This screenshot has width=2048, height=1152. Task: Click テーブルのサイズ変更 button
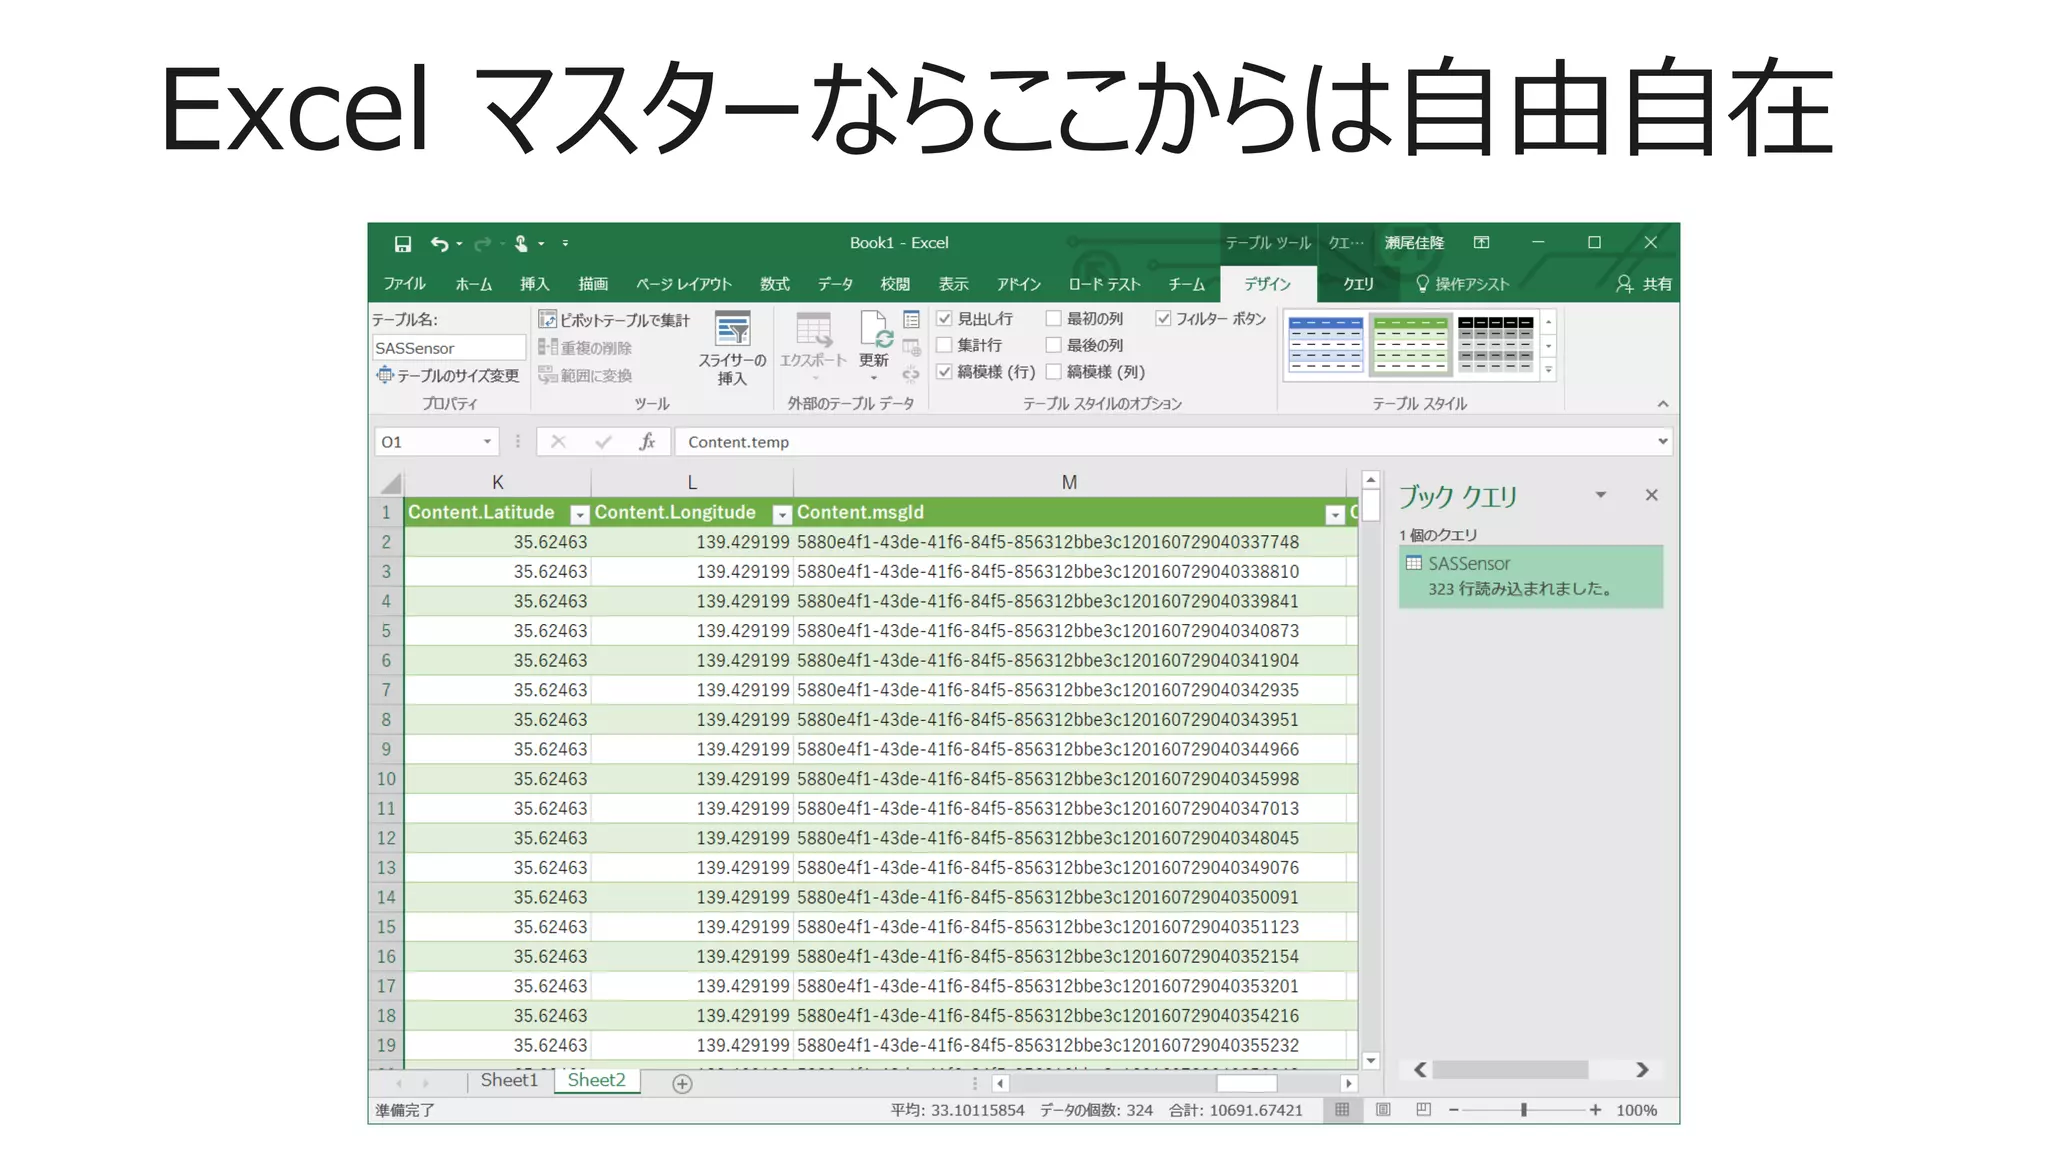click(x=448, y=375)
